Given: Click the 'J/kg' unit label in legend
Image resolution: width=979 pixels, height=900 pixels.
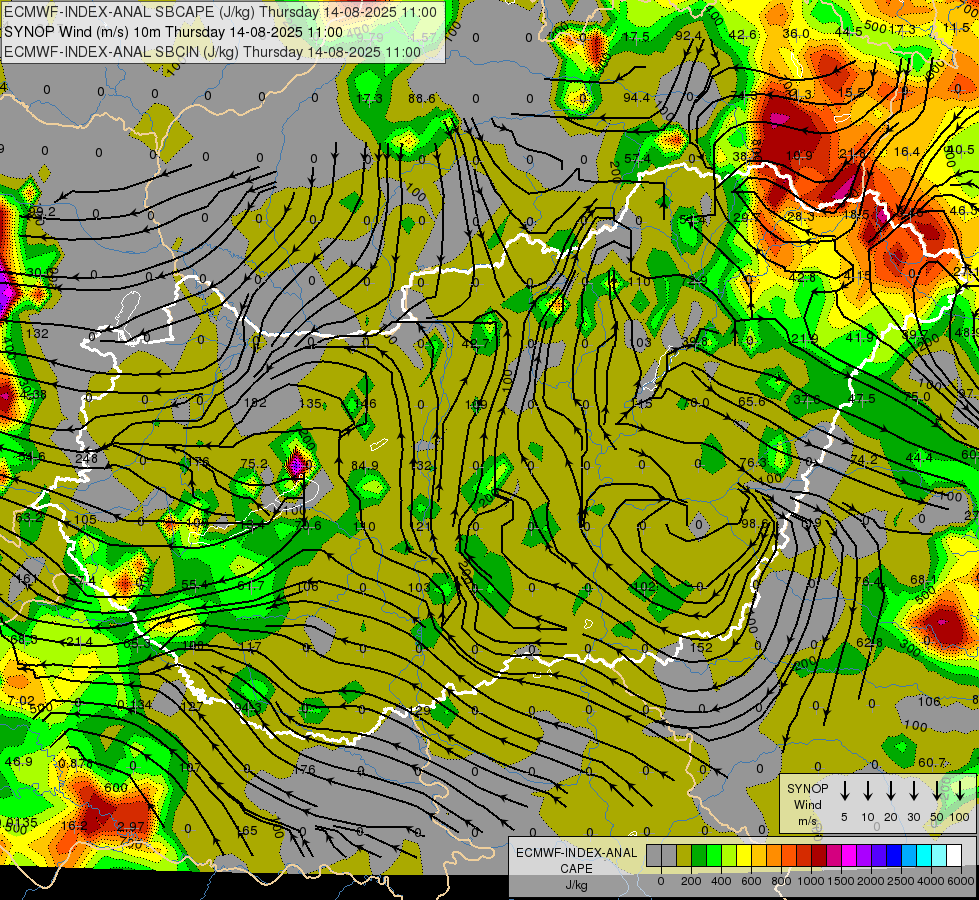Looking at the screenshot, I should (x=576, y=885).
